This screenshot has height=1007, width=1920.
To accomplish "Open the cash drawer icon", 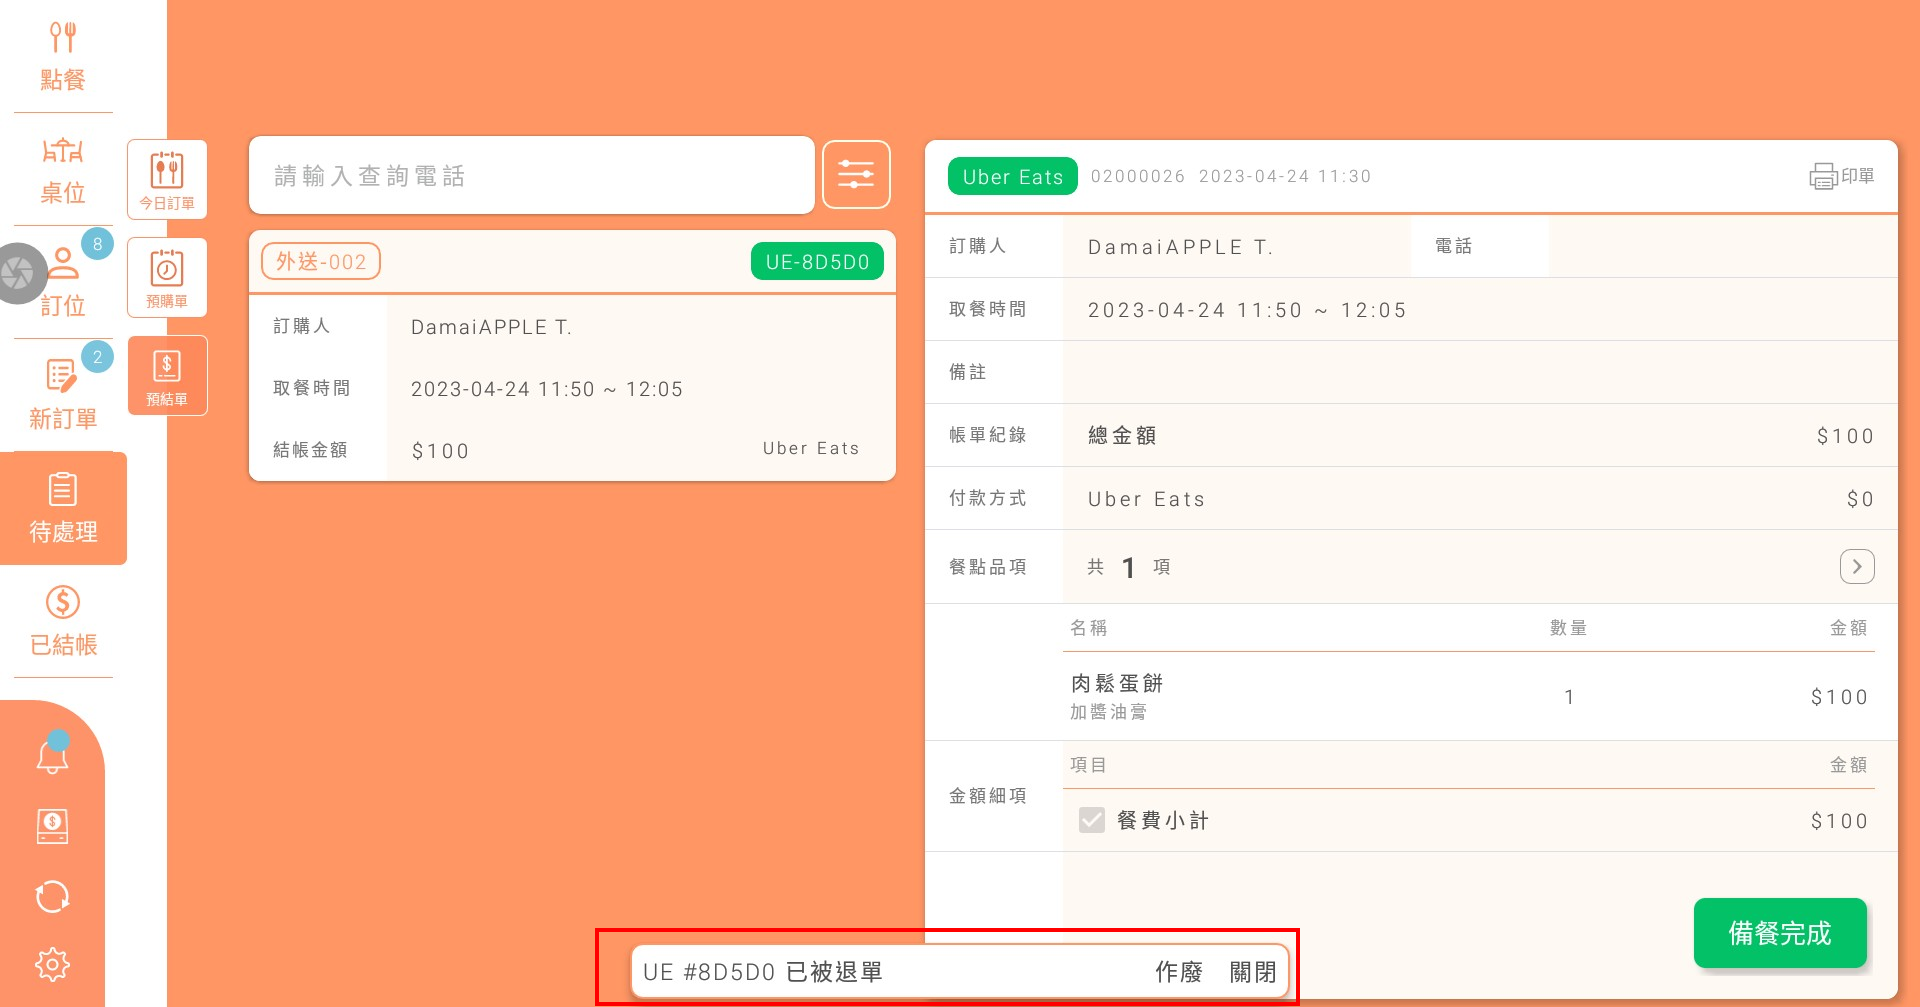I will pyautogui.click(x=52, y=826).
